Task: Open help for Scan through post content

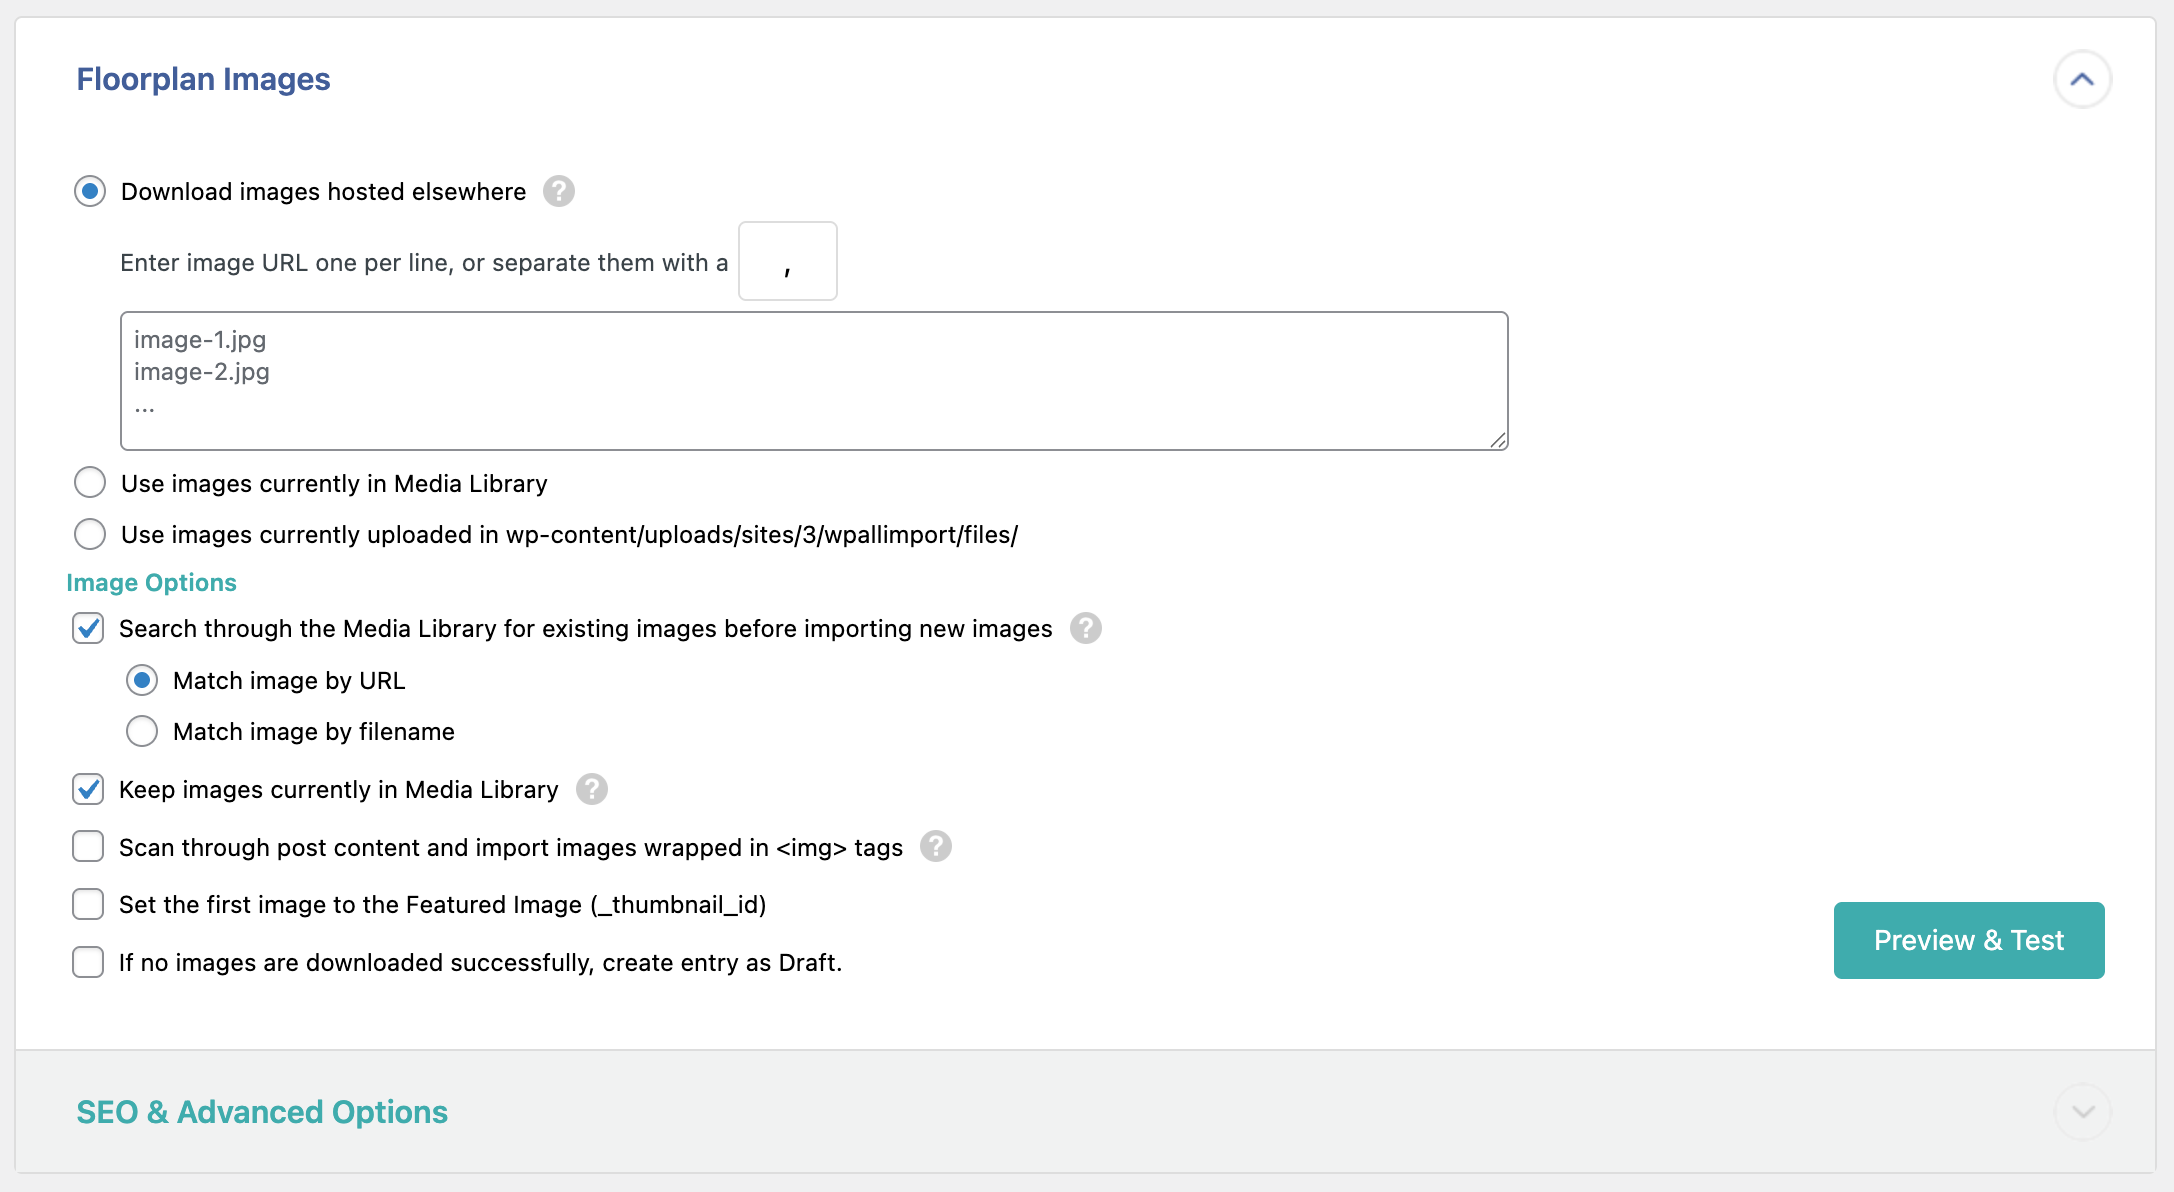Action: coord(936,846)
